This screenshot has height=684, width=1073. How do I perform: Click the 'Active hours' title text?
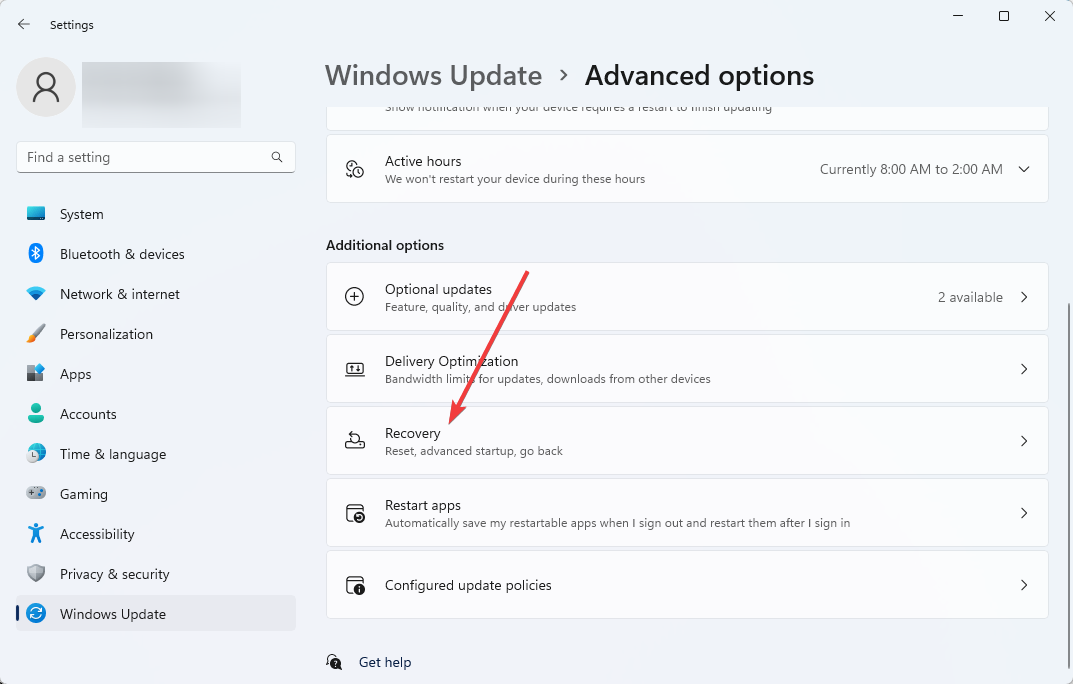(x=423, y=161)
